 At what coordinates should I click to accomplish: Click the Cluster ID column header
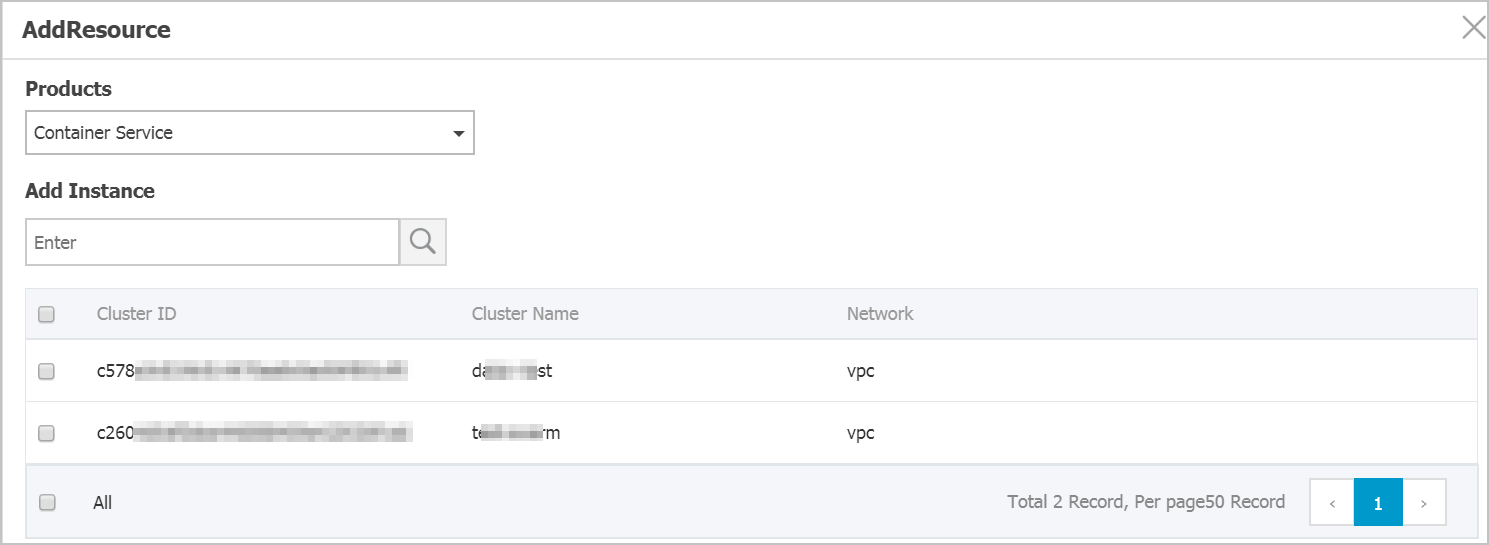[136, 314]
